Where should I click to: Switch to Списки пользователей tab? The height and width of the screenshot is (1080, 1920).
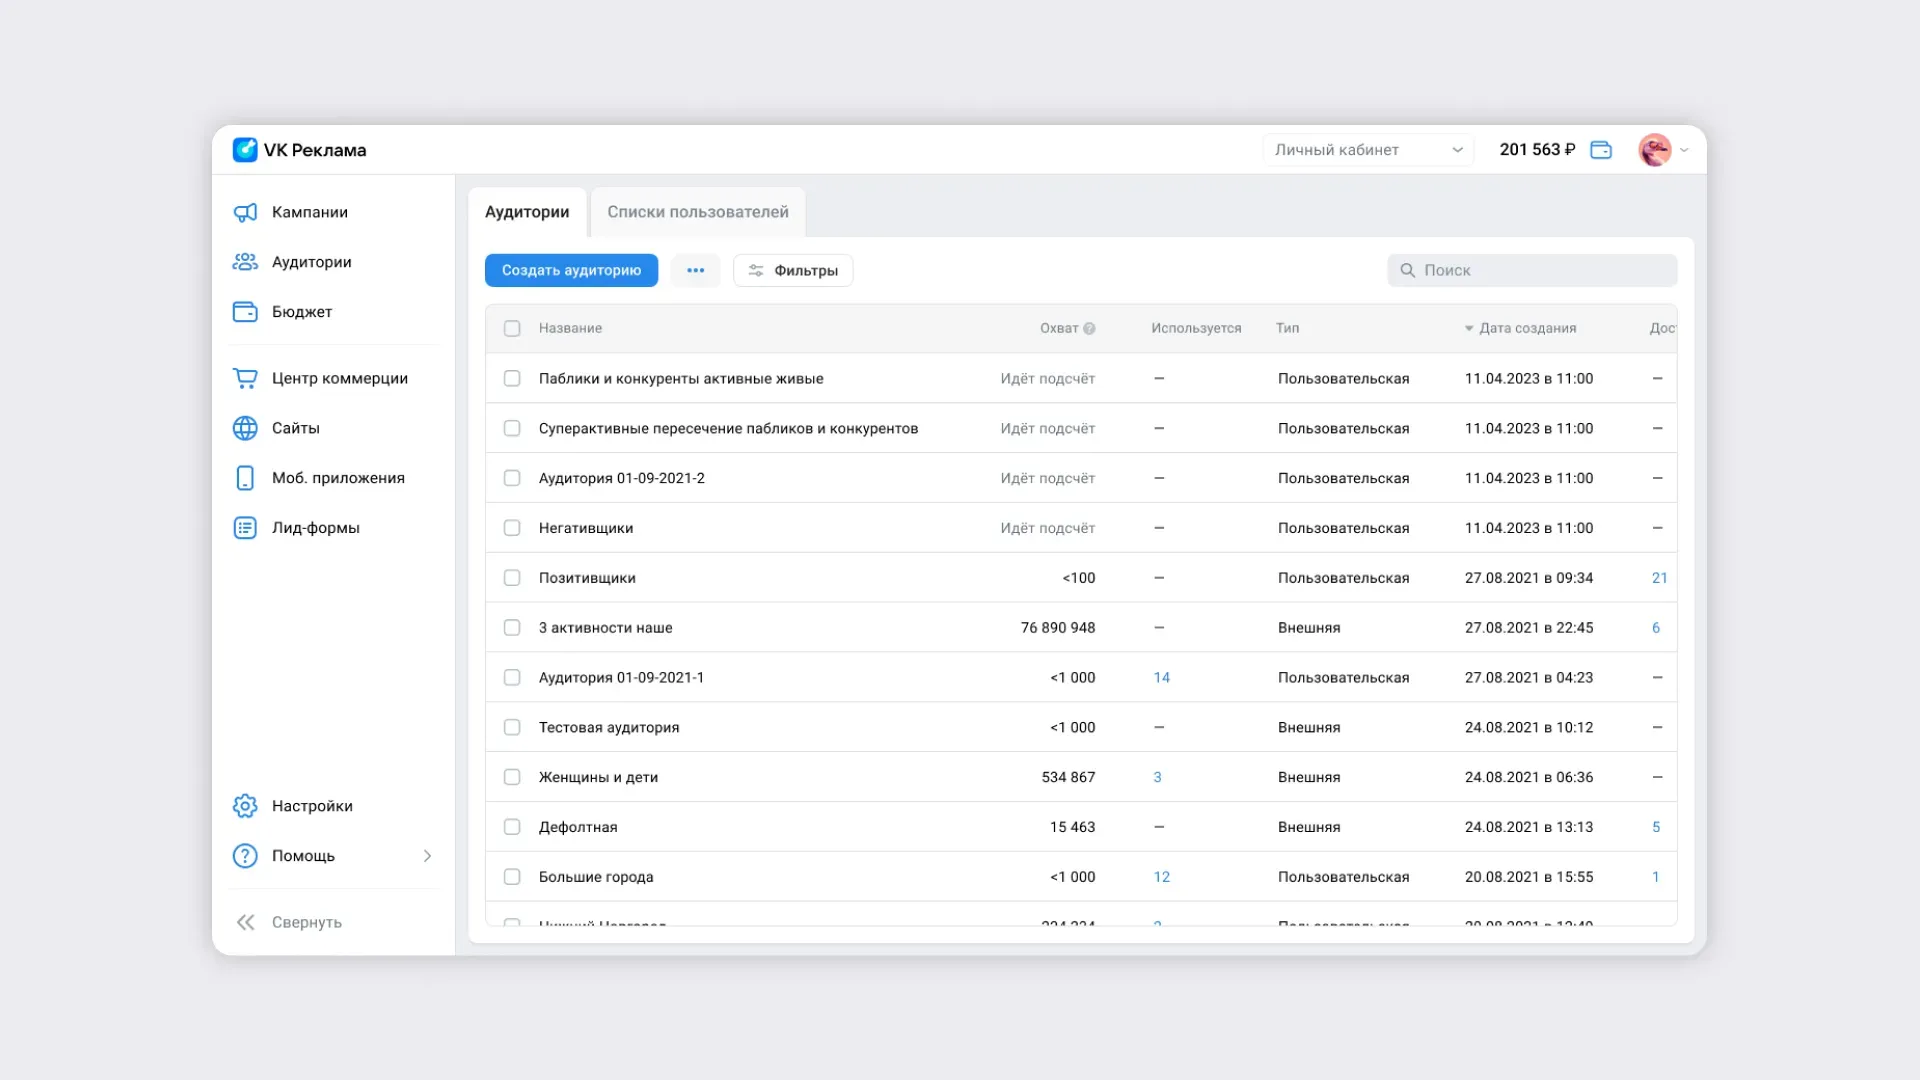(x=697, y=212)
